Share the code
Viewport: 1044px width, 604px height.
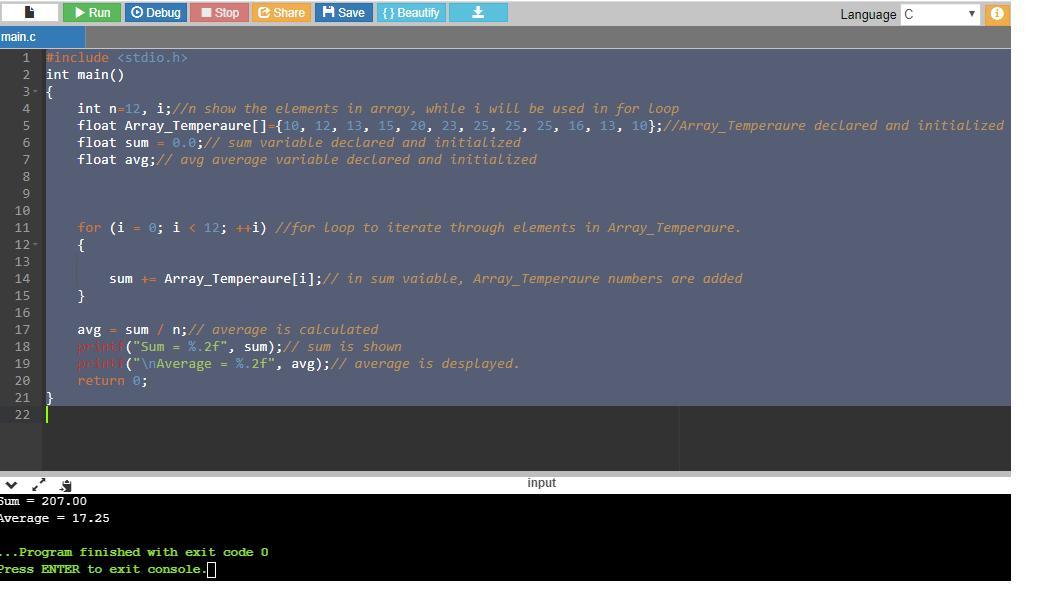click(281, 13)
